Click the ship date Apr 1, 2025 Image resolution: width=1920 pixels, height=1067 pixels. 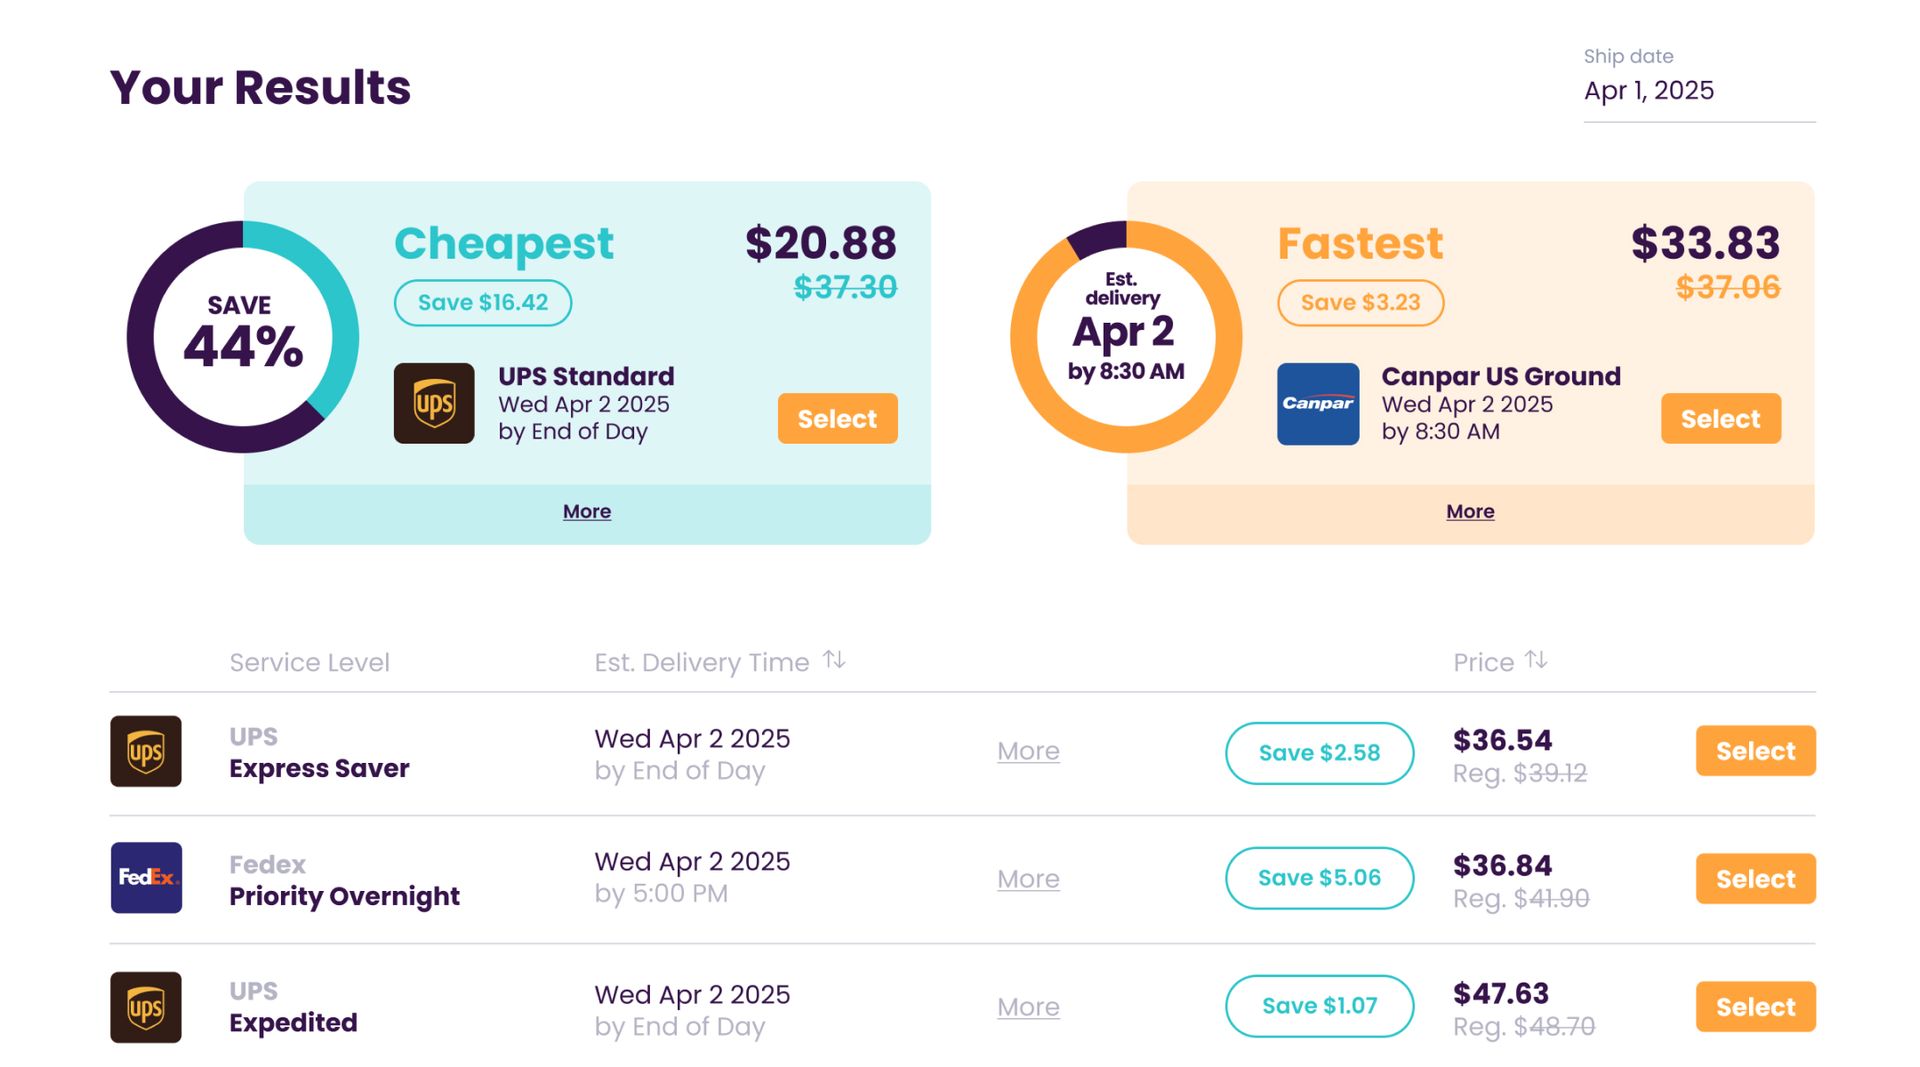point(1649,90)
